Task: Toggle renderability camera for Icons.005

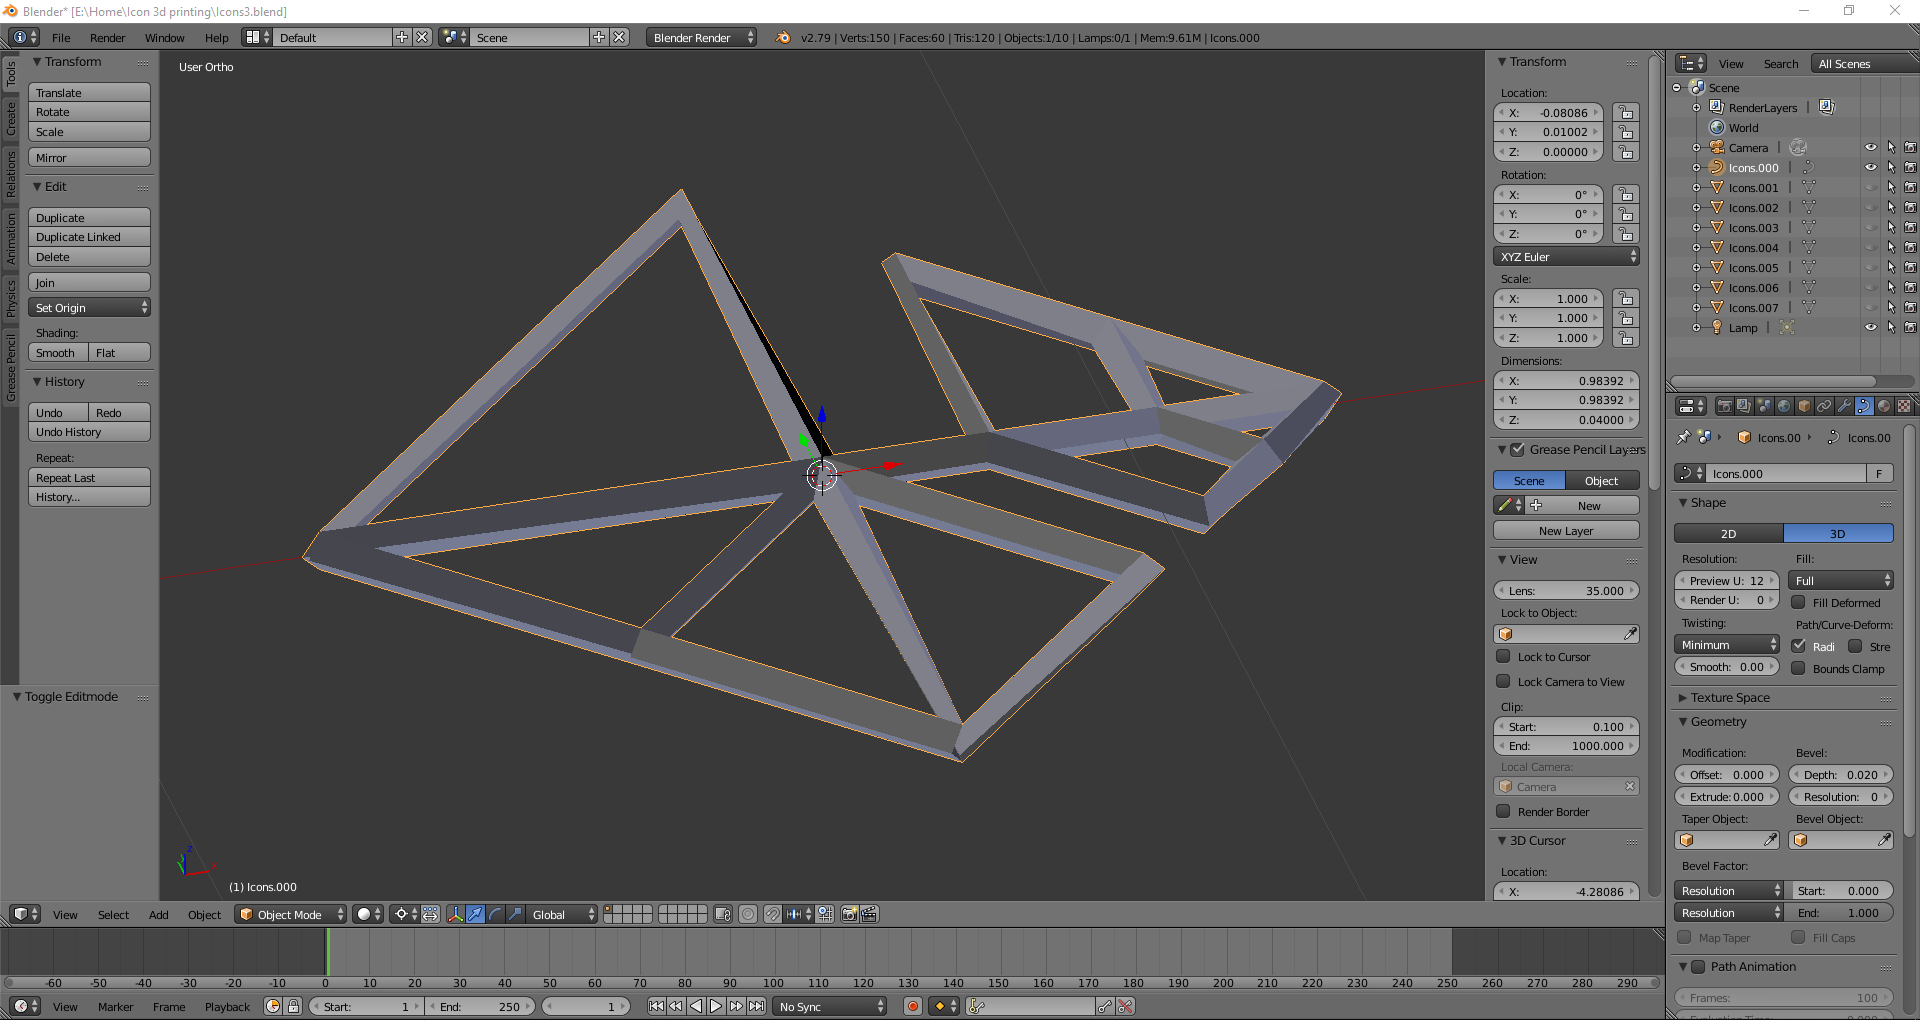Action: click(1910, 267)
